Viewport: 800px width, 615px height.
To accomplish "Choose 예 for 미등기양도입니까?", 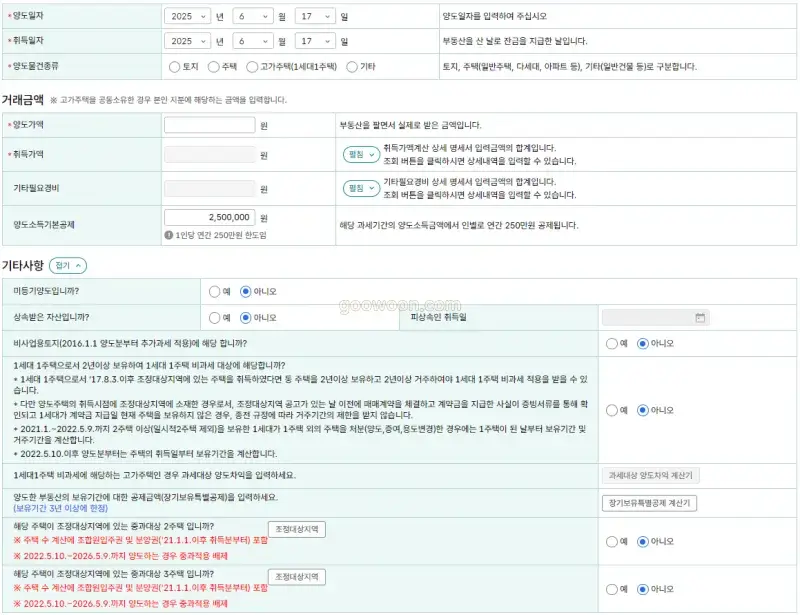I will (214, 291).
